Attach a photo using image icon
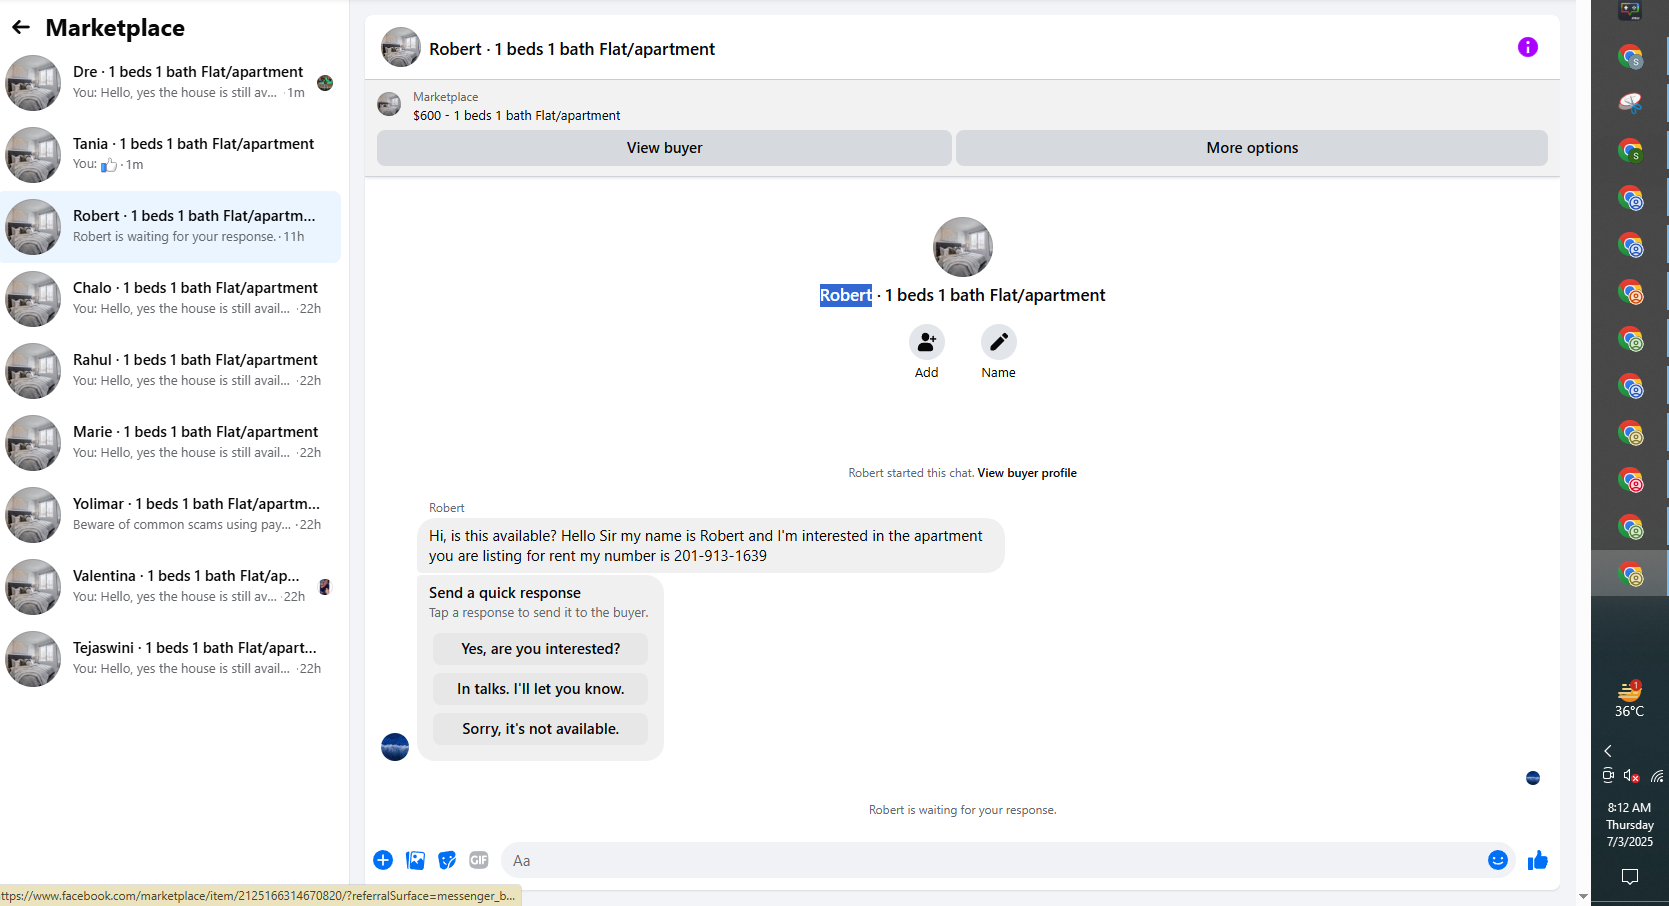The width and height of the screenshot is (1669, 906). pos(415,860)
